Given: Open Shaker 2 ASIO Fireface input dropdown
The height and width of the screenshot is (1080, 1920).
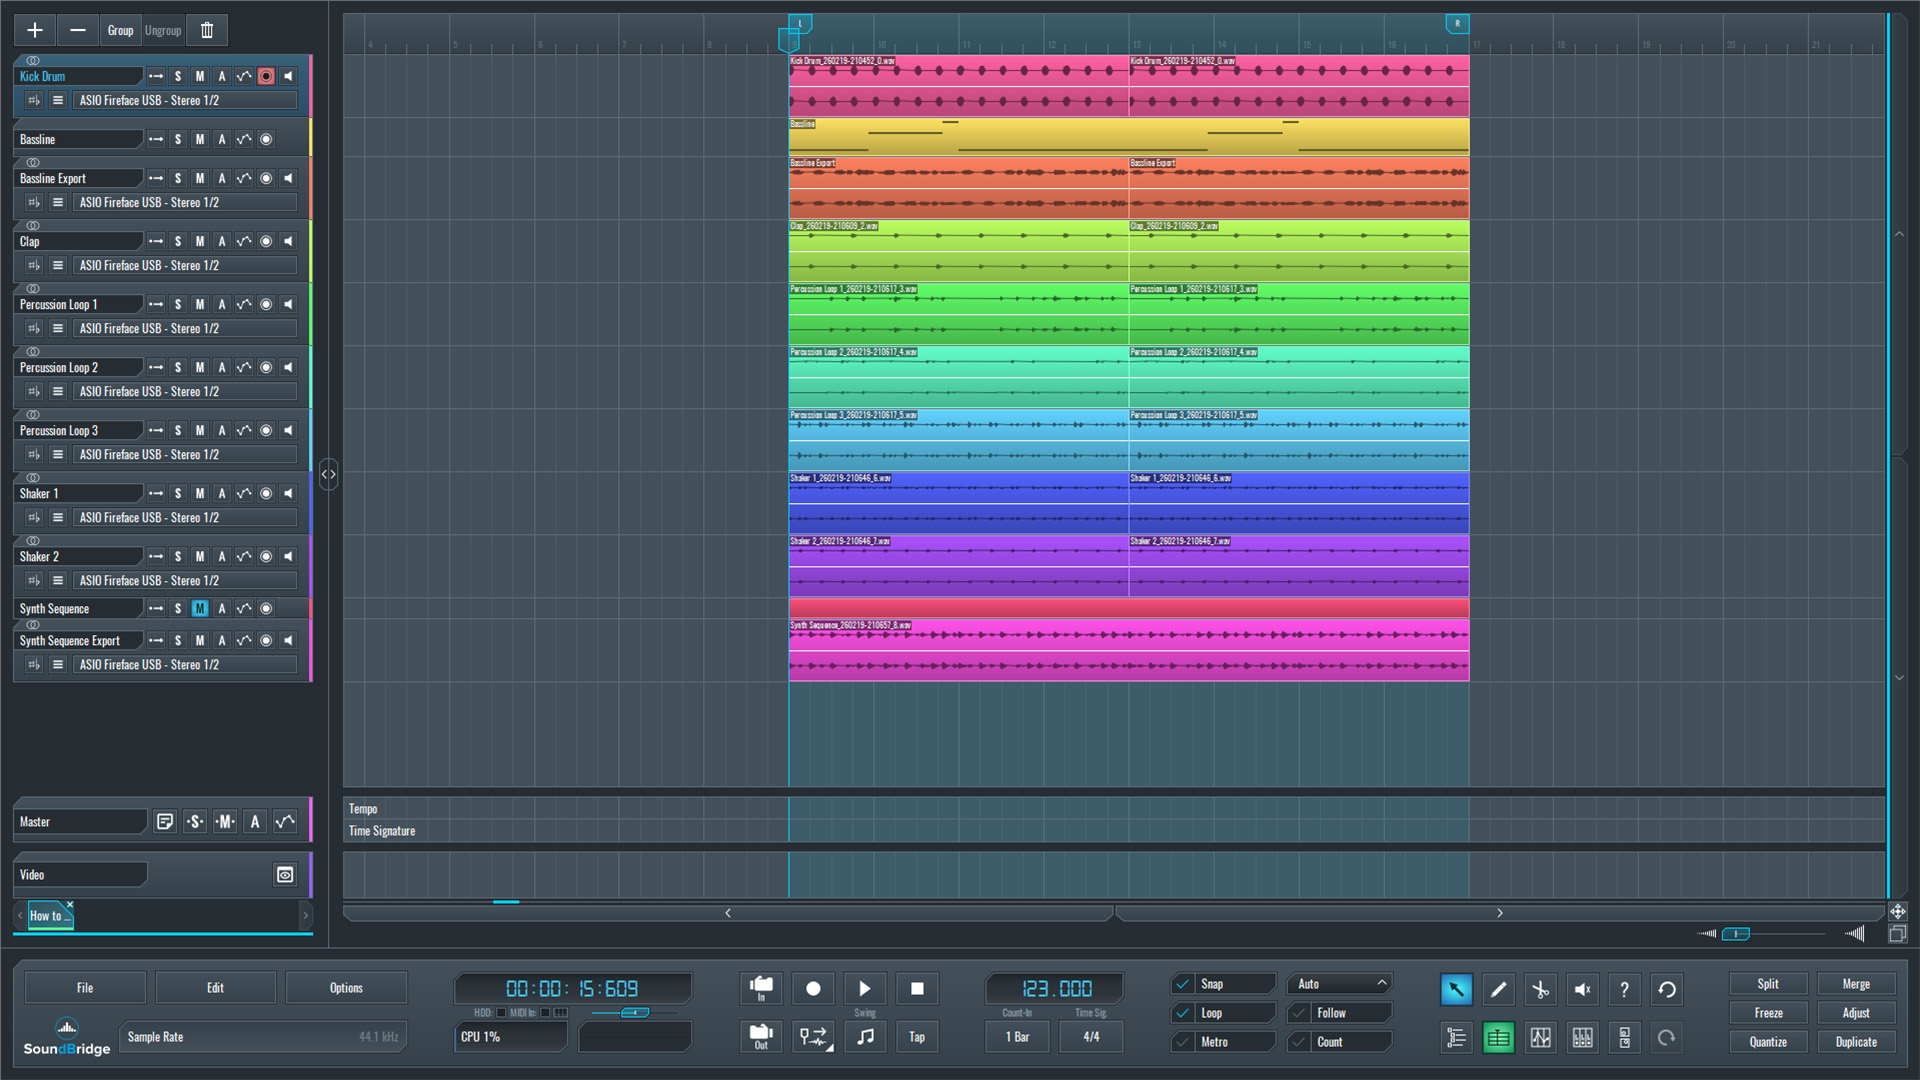Looking at the screenshot, I should coord(185,580).
